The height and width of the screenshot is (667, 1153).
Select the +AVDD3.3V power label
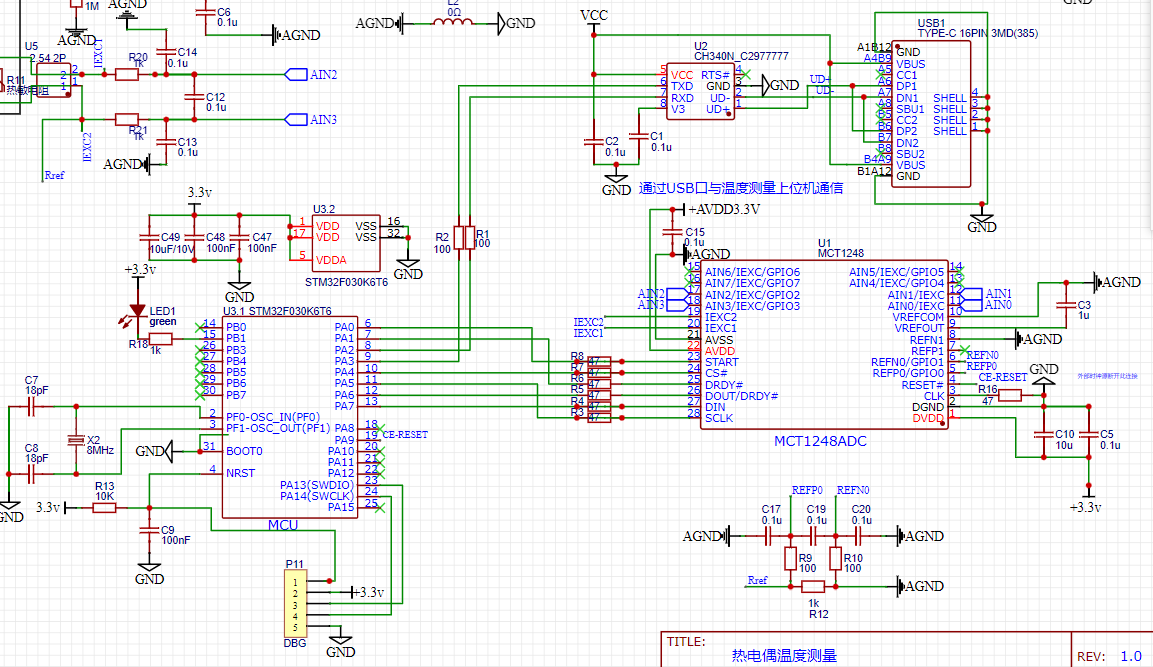(x=724, y=210)
